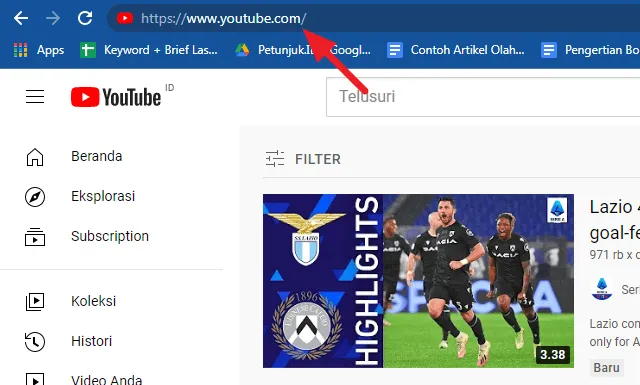Screen dimensions: 640x385
Task: Click the Contoh Artikel docs icon
Action: click(395, 50)
